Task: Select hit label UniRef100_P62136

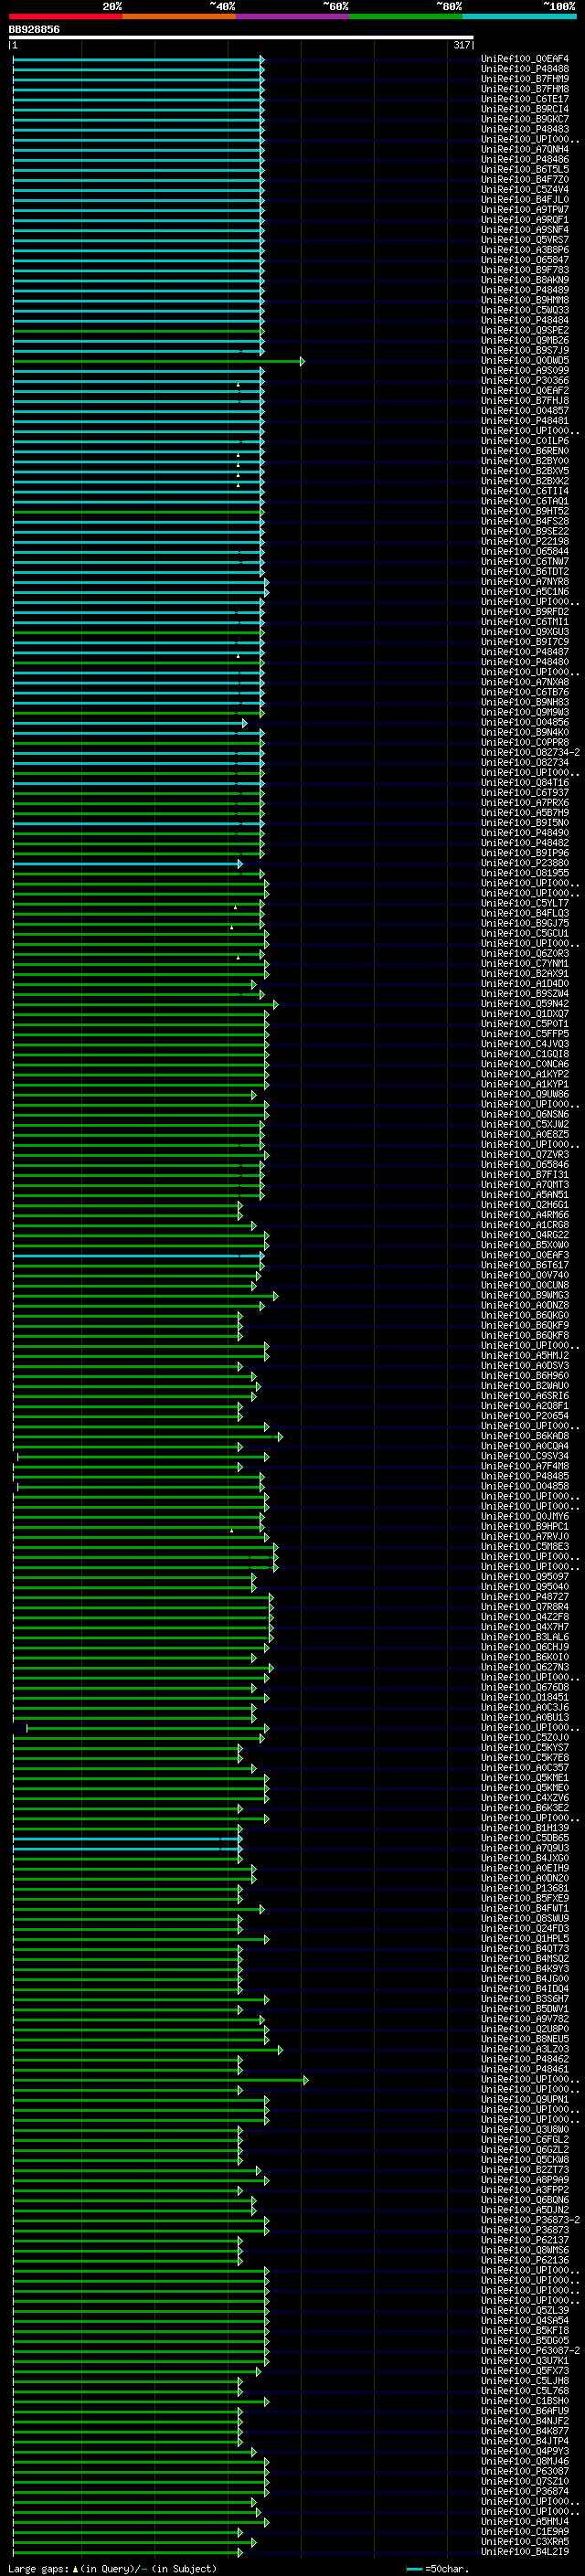Action: coord(525,2262)
